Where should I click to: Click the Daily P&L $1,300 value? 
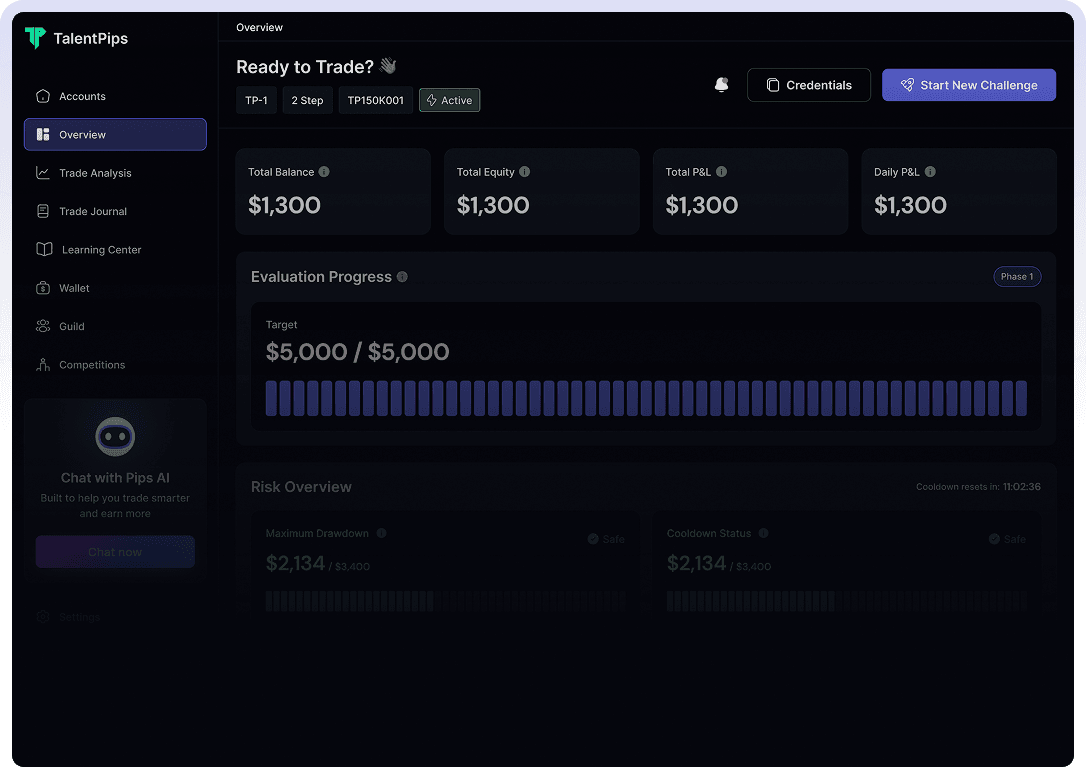(910, 205)
